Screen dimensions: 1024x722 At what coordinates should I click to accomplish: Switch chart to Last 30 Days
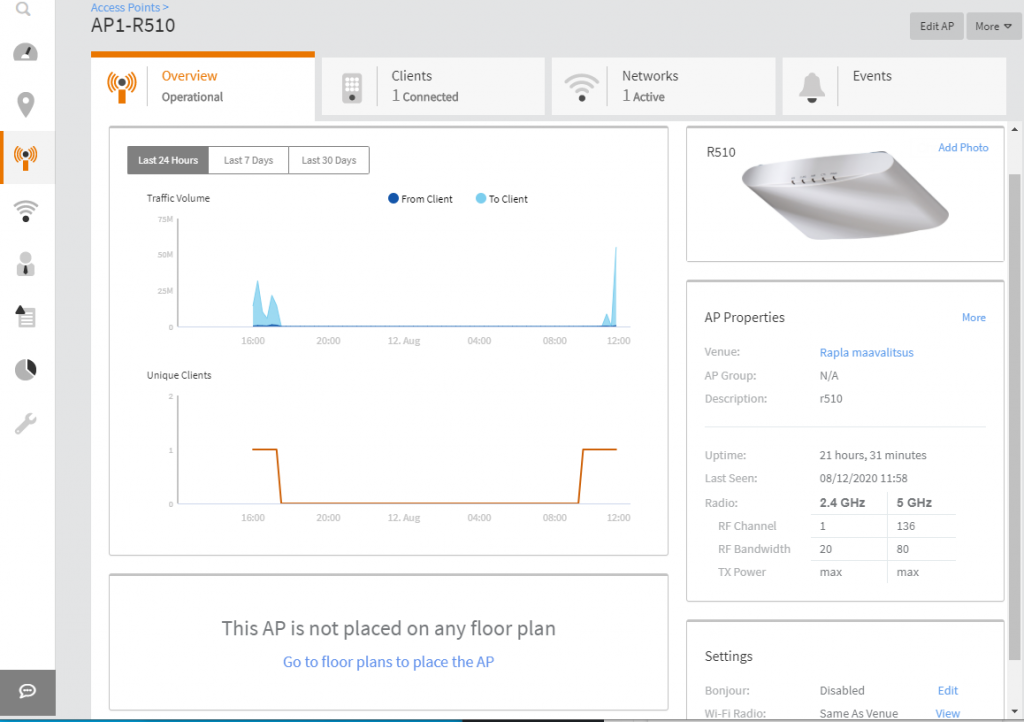329,160
